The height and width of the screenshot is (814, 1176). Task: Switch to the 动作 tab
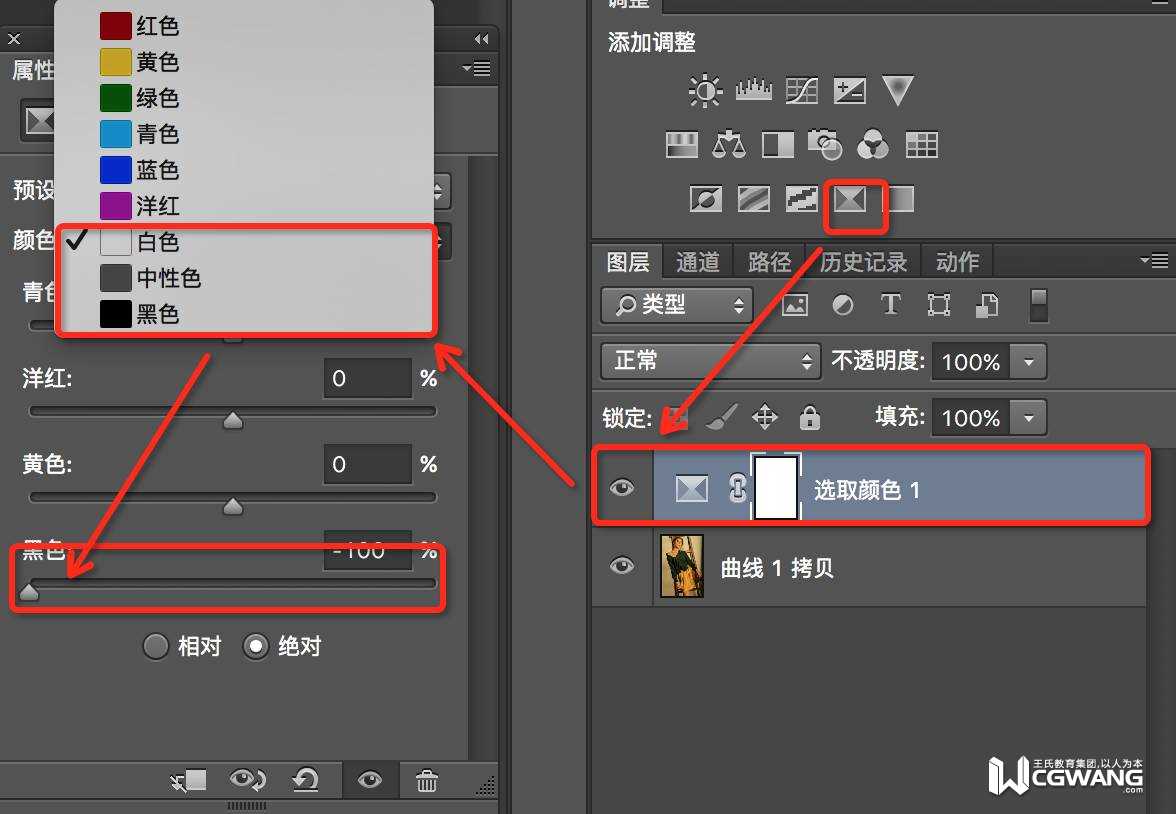[x=957, y=261]
